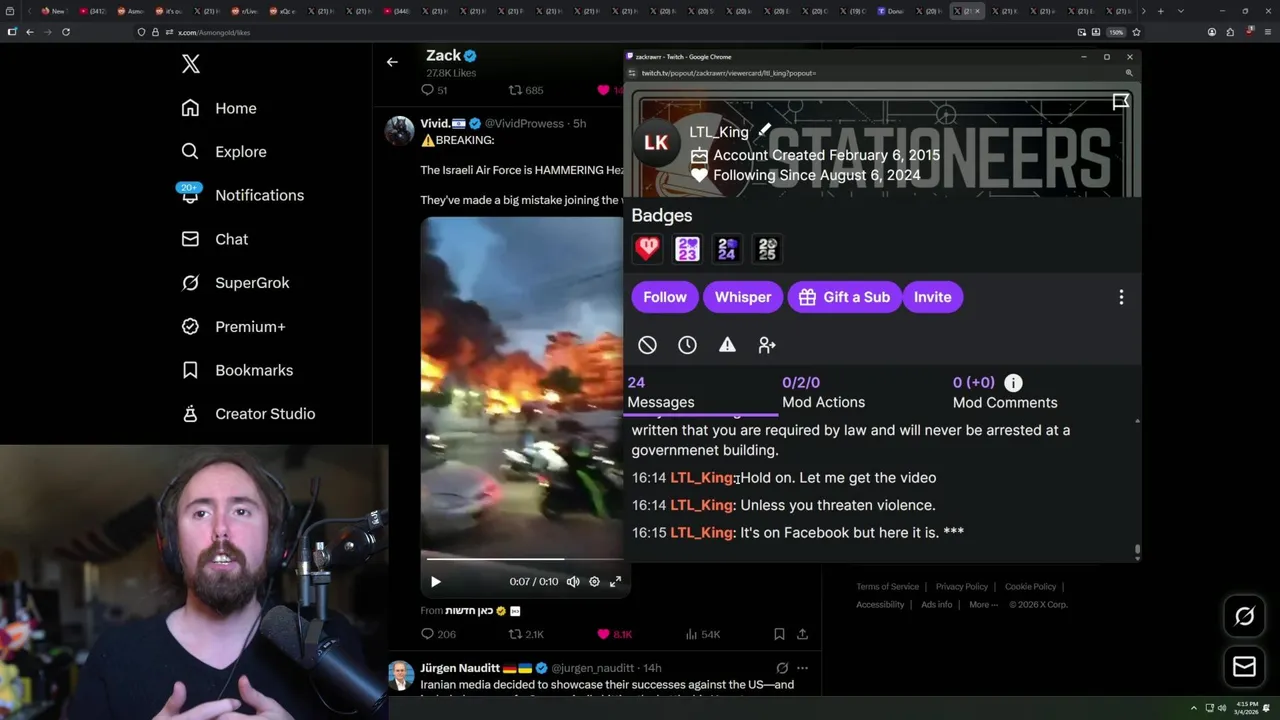The image size is (1280, 720).
Task: Open Jürgen Nauditt's profile avatar
Action: coord(400,675)
